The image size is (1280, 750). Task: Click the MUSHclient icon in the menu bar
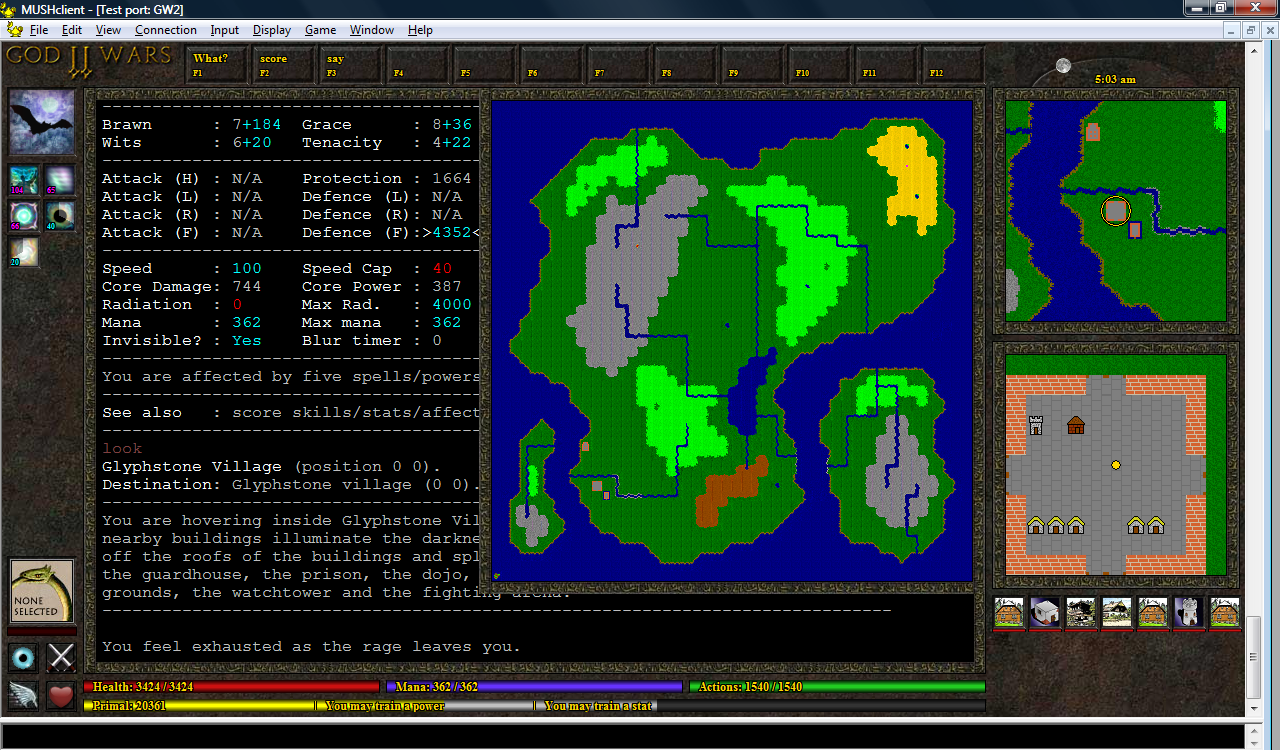pyautogui.click(x=15, y=30)
